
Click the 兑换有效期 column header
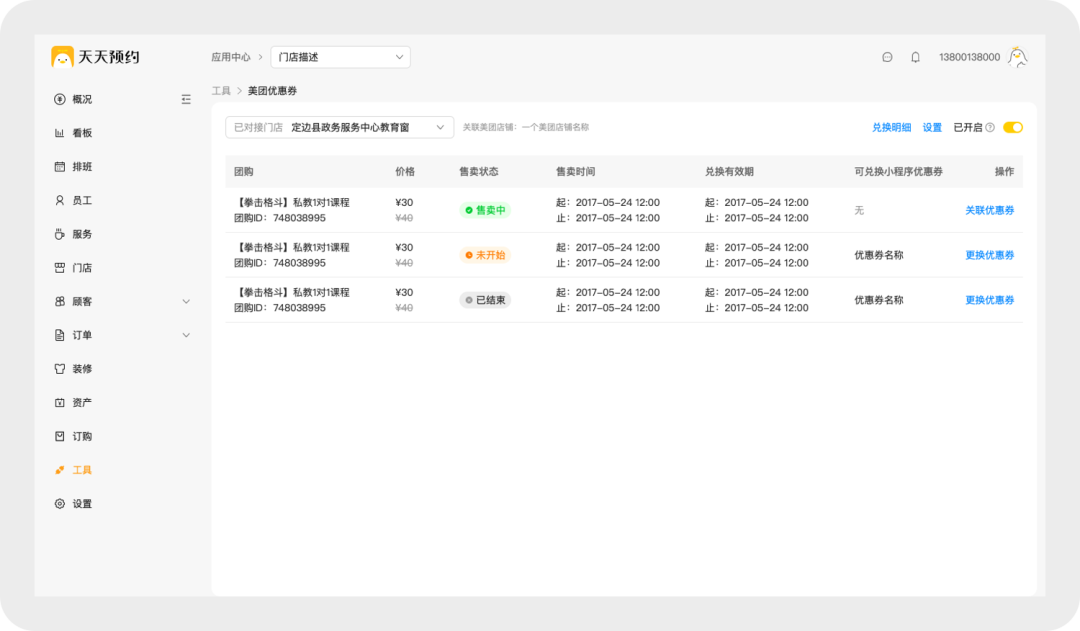729,172
